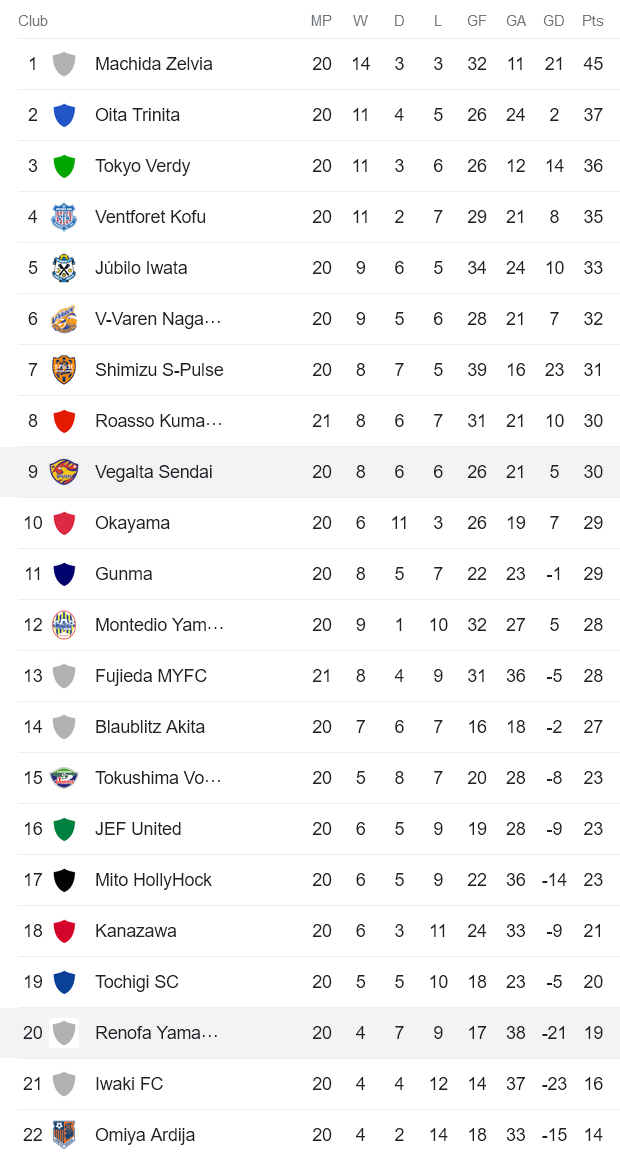Sort the table by the Pts column
Image resolution: width=620 pixels, height=1155 pixels.
click(x=592, y=20)
